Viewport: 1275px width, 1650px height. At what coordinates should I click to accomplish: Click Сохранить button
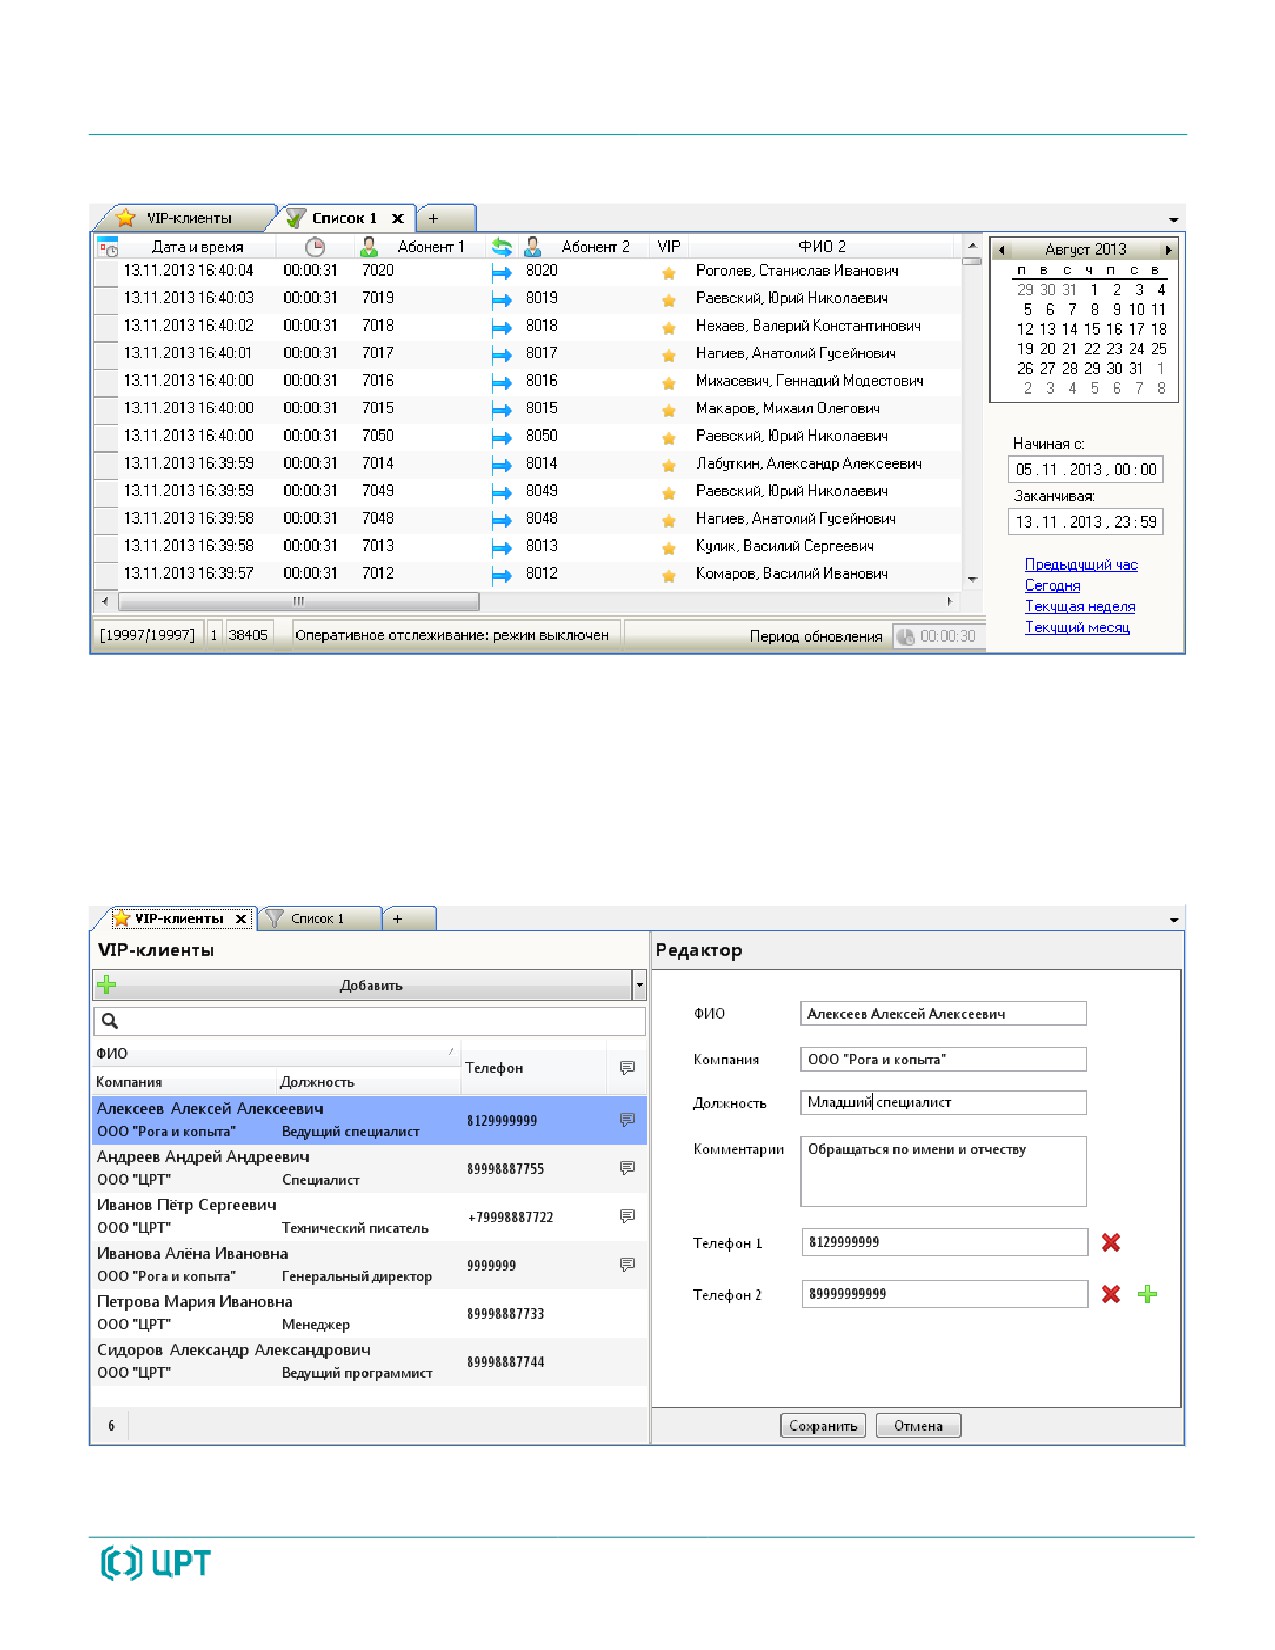click(823, 1426)
